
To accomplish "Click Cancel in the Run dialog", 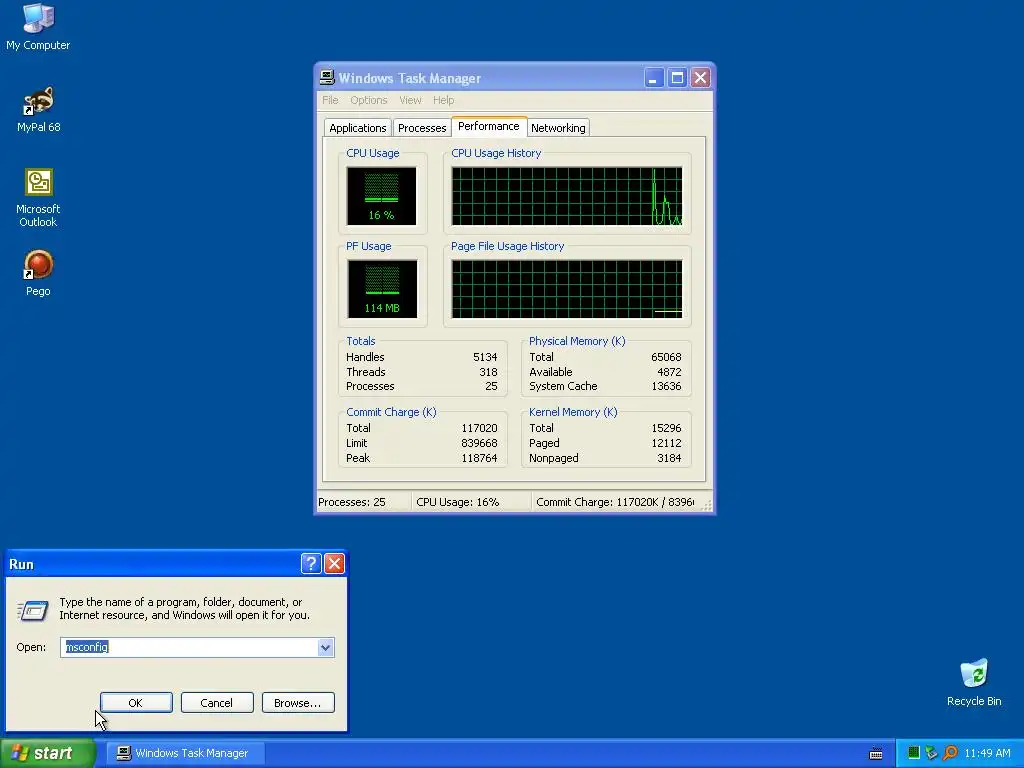I will (x=217, y=703).
